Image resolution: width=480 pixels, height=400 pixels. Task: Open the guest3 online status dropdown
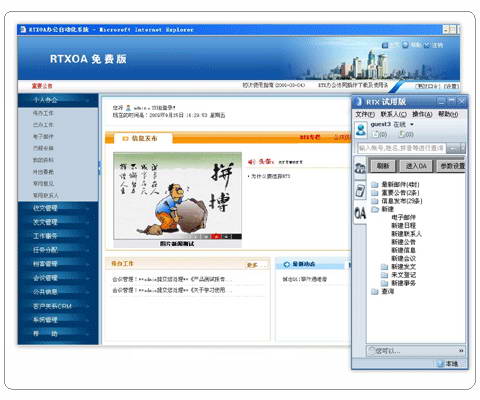(412, 124)
